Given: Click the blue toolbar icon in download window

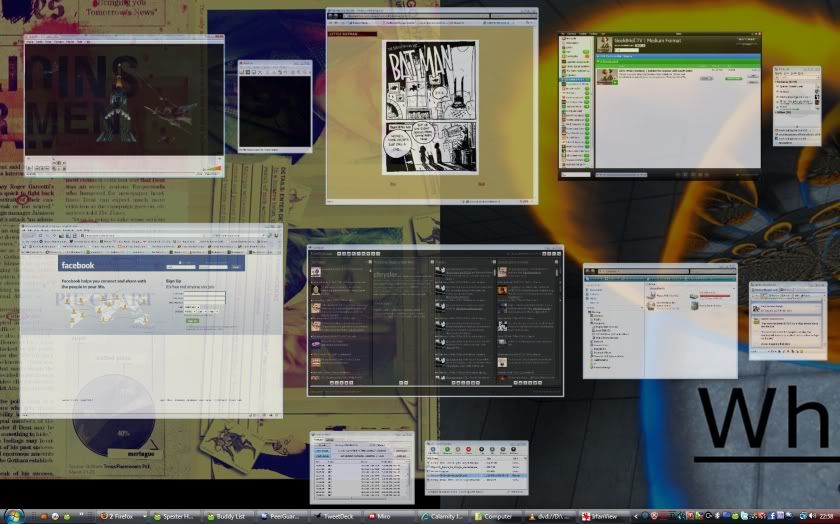Looking at the screenshot, I should click(433, 450).
